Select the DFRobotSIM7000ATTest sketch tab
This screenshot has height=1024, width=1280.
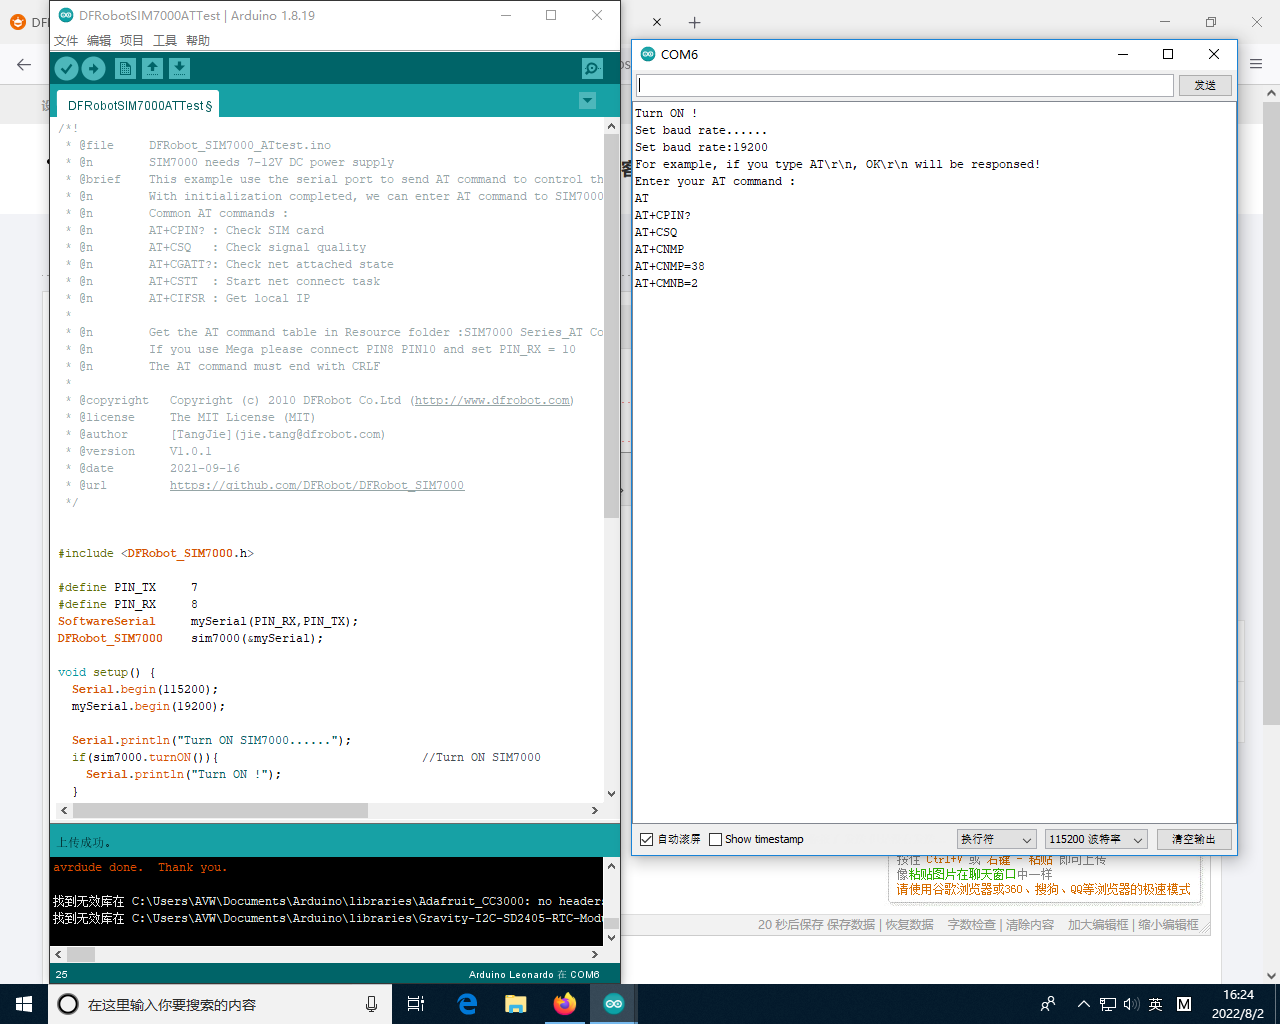[x=139, y=105]
